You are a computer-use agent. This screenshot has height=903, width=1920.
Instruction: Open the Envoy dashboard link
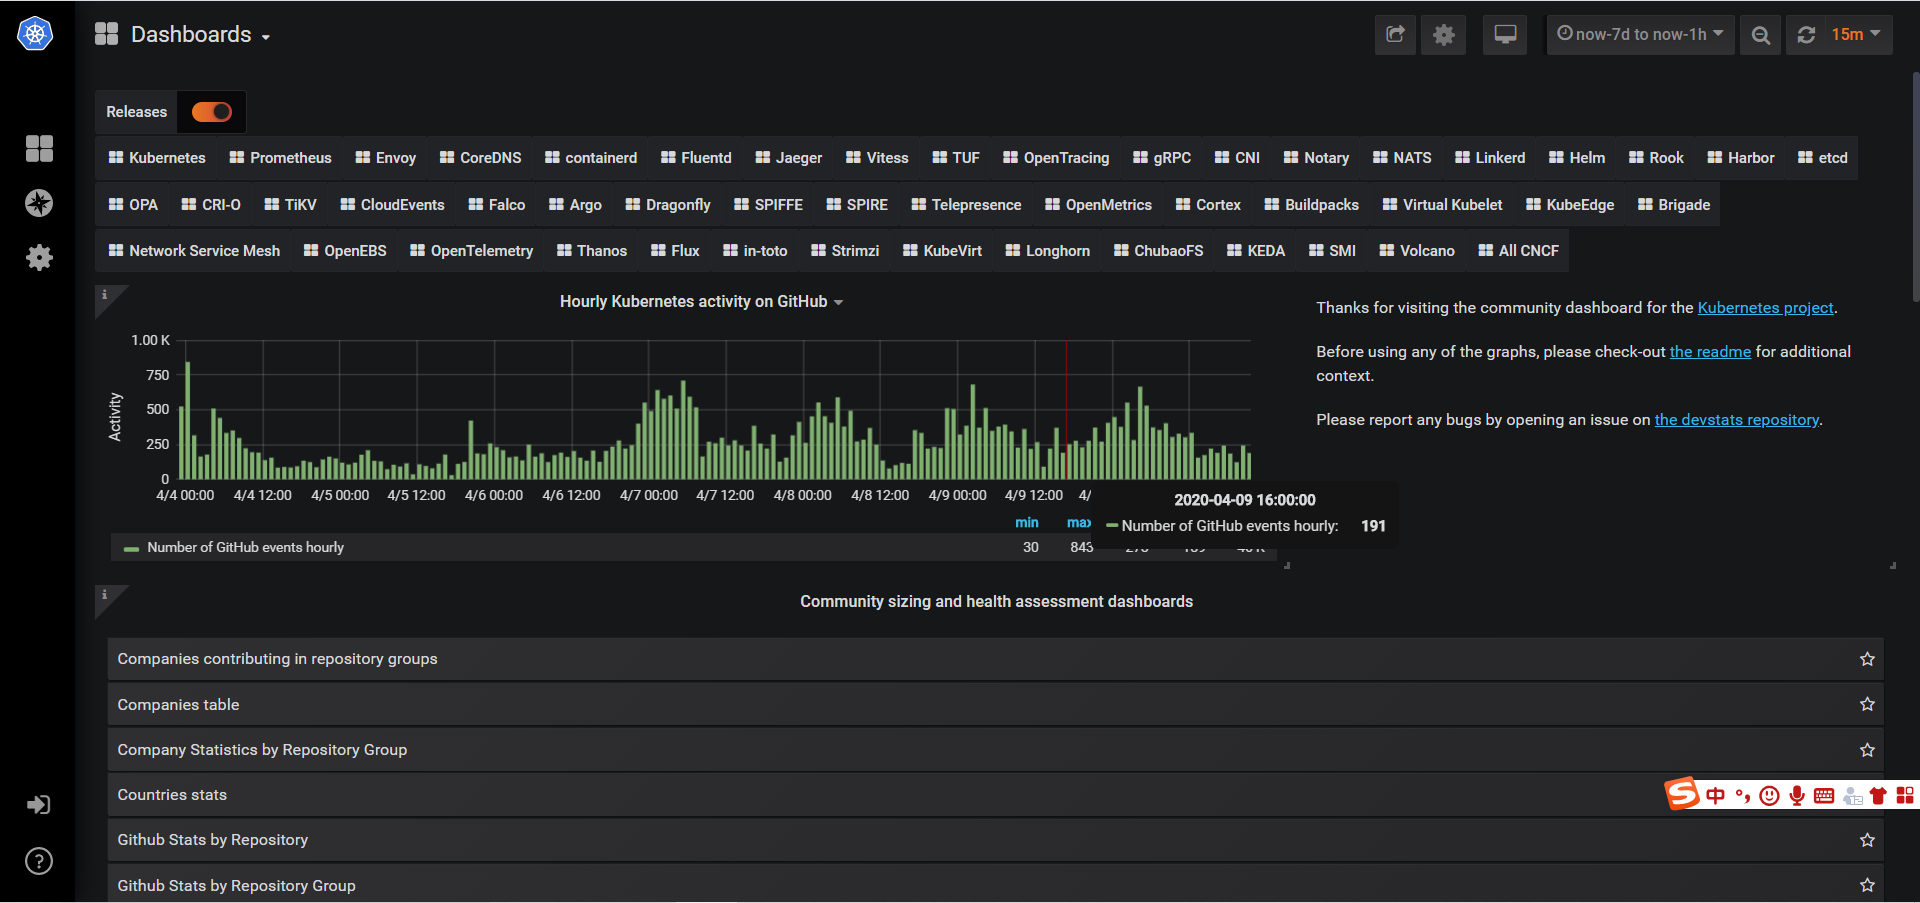[385, 158]
